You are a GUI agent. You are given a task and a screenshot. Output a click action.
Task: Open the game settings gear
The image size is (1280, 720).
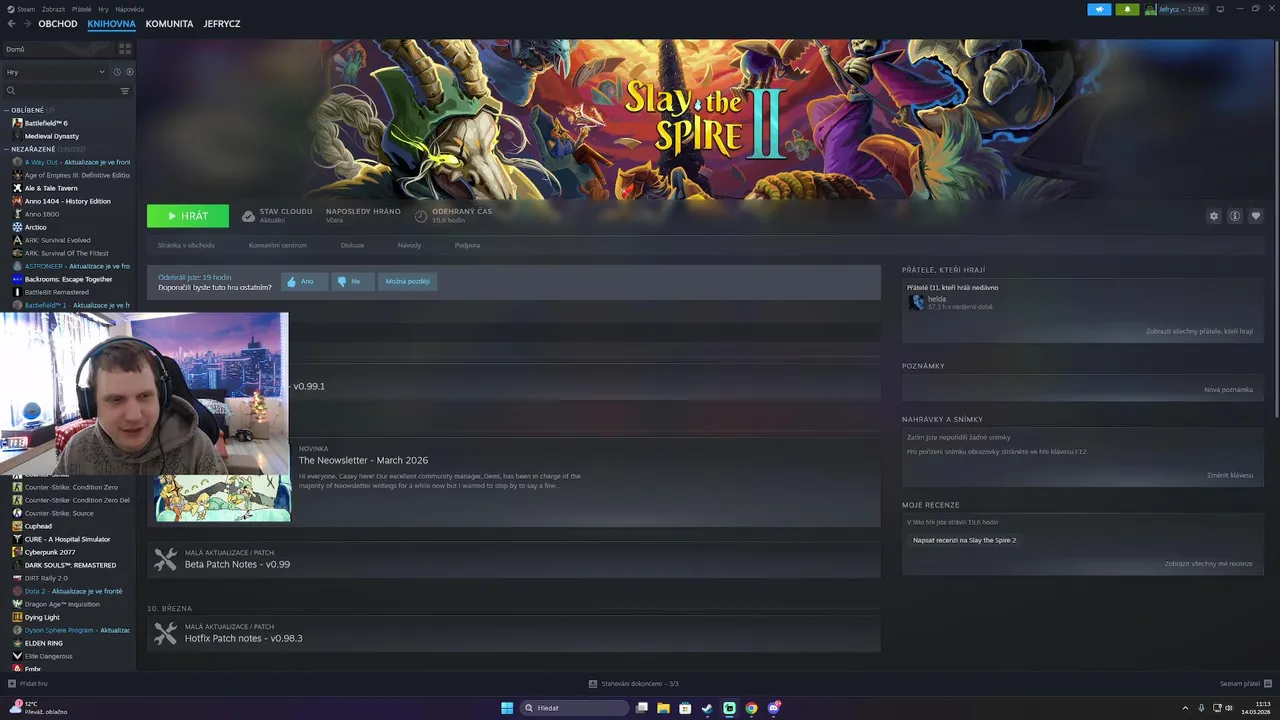tap(1214, 216)
